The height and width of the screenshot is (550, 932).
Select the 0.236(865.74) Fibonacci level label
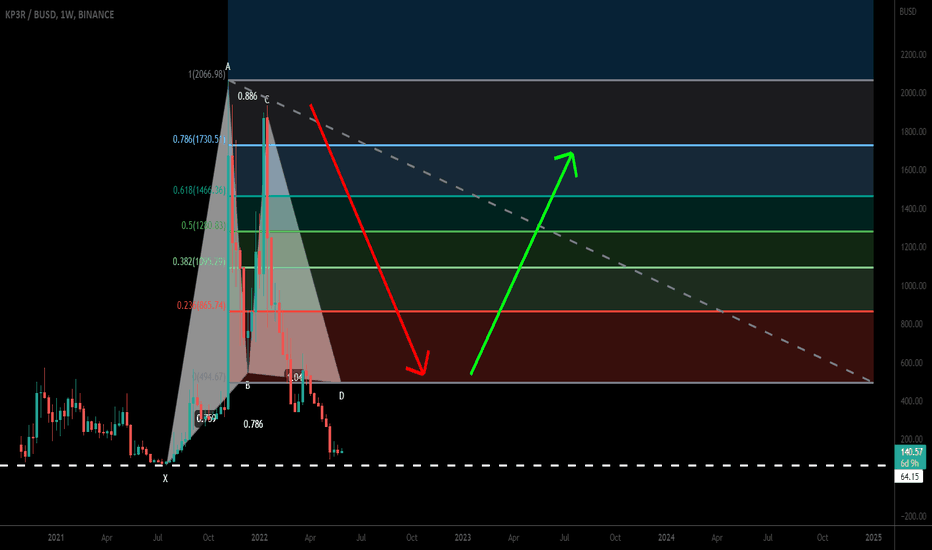click(201, 305)
